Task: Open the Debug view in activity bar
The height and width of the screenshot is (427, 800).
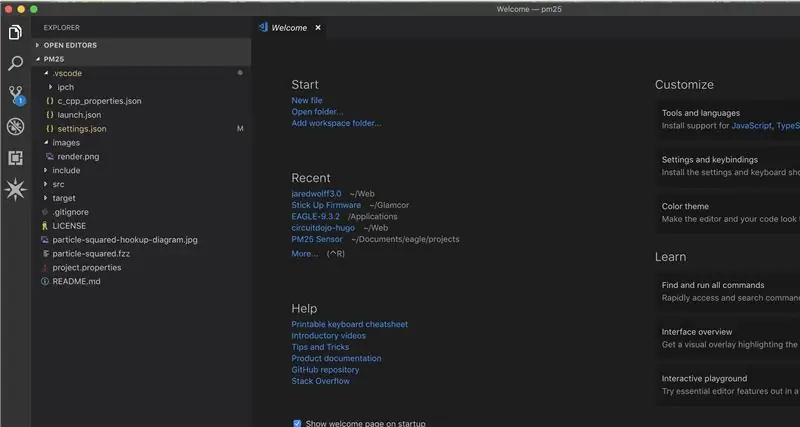Action: pos(15,127)
